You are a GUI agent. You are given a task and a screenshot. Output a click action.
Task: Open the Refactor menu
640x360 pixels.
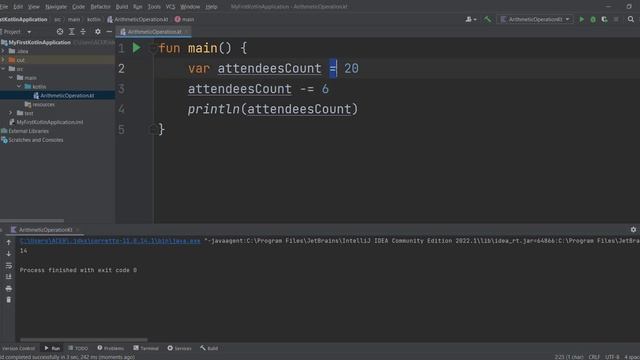pyautogui.click(x=100, y=7)
